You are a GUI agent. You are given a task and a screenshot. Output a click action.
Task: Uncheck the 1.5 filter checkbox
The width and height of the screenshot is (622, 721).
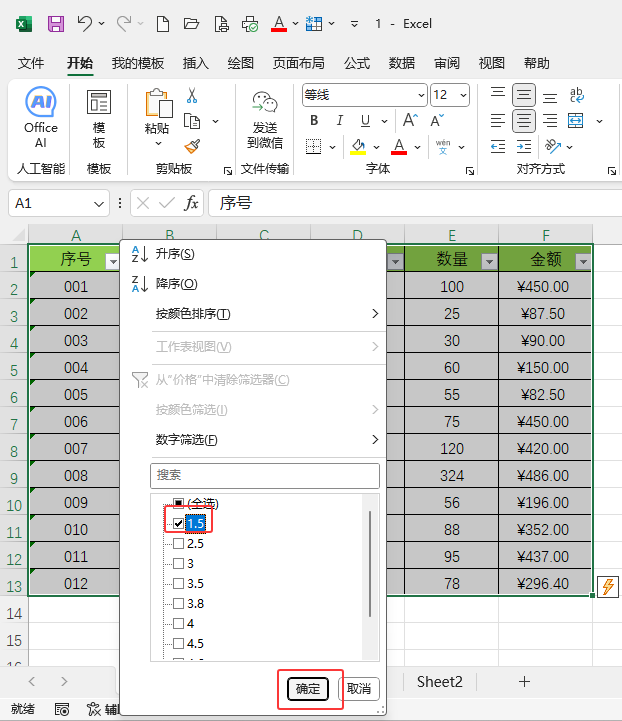178,523
